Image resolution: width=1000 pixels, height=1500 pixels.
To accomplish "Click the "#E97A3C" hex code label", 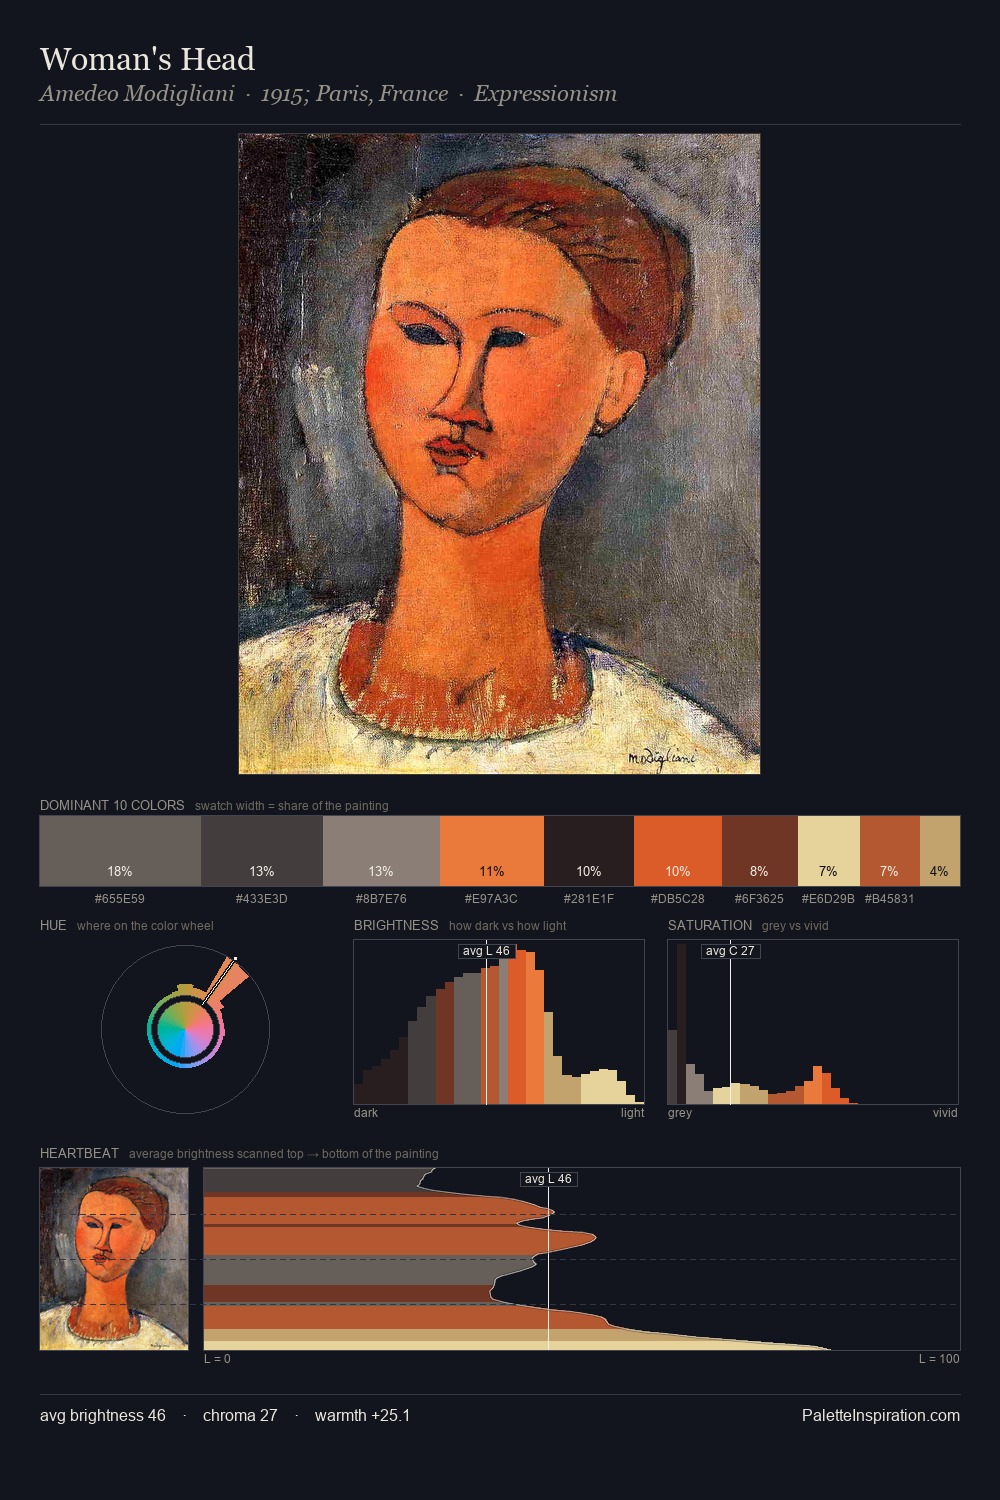I will click(x=492, y=899).
